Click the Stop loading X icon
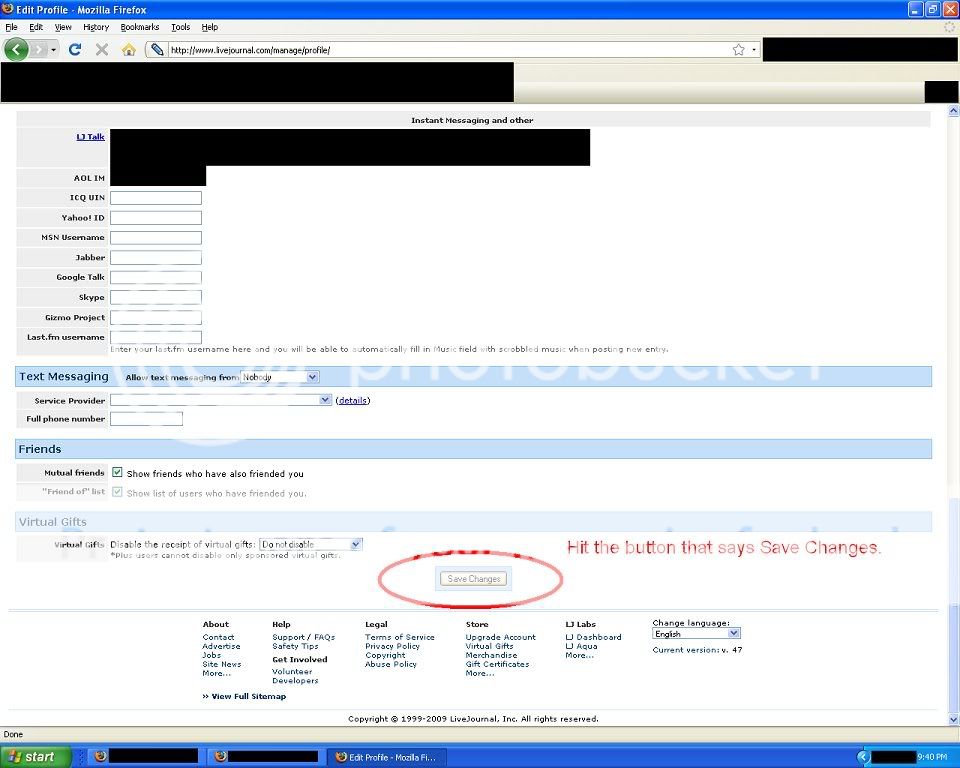The height and width of the screenshot is (768, 960). pyautogui.click(x=102, y=49)
